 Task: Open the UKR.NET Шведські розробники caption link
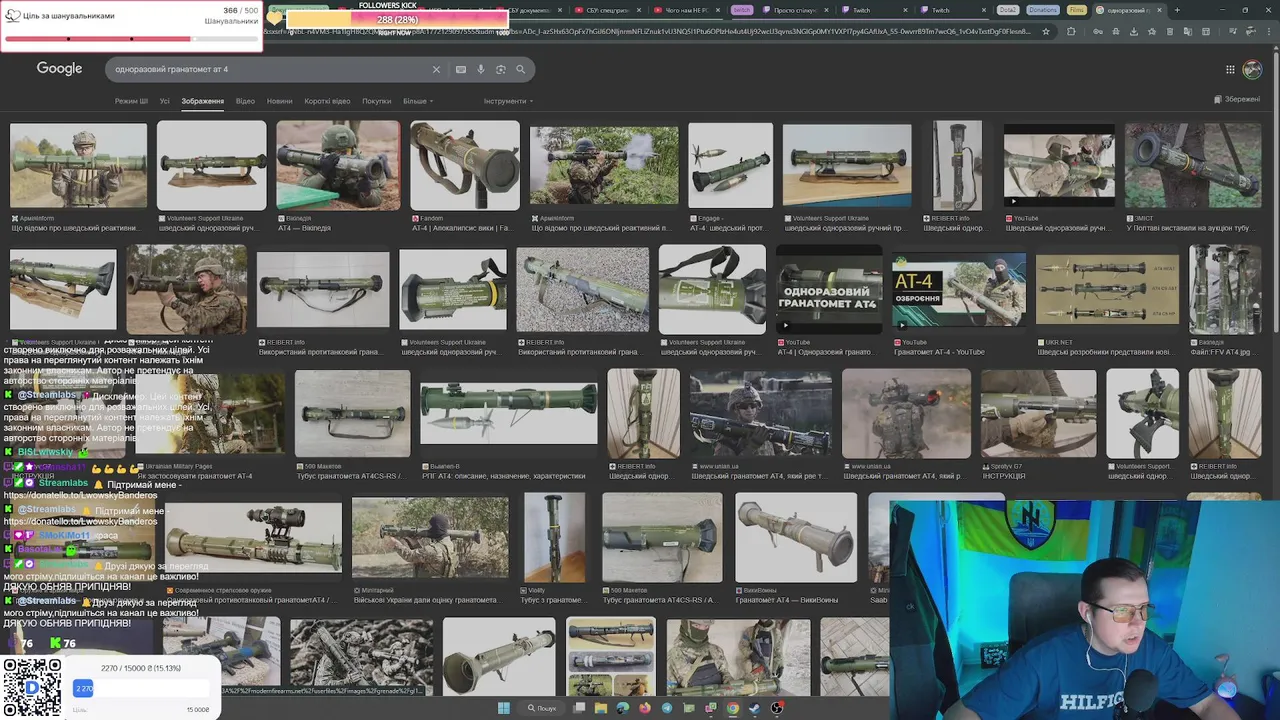pos(1104,352)
